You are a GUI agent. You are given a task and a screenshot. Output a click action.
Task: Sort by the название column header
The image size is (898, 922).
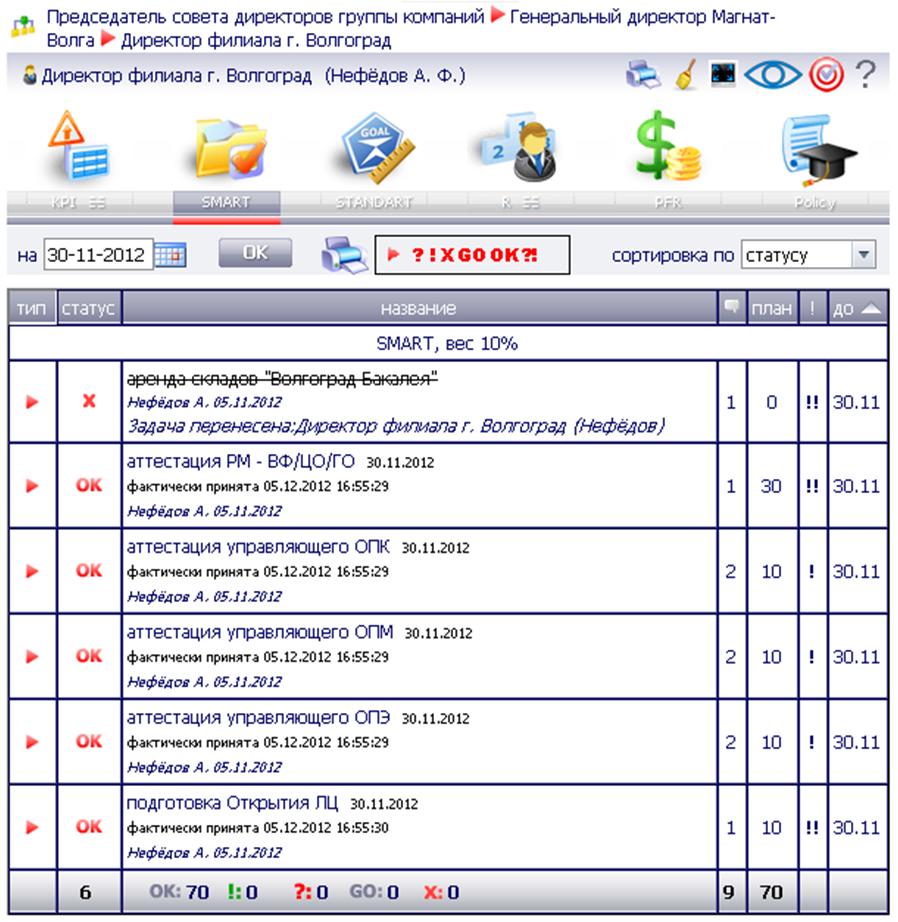click(x=419, y=308)
